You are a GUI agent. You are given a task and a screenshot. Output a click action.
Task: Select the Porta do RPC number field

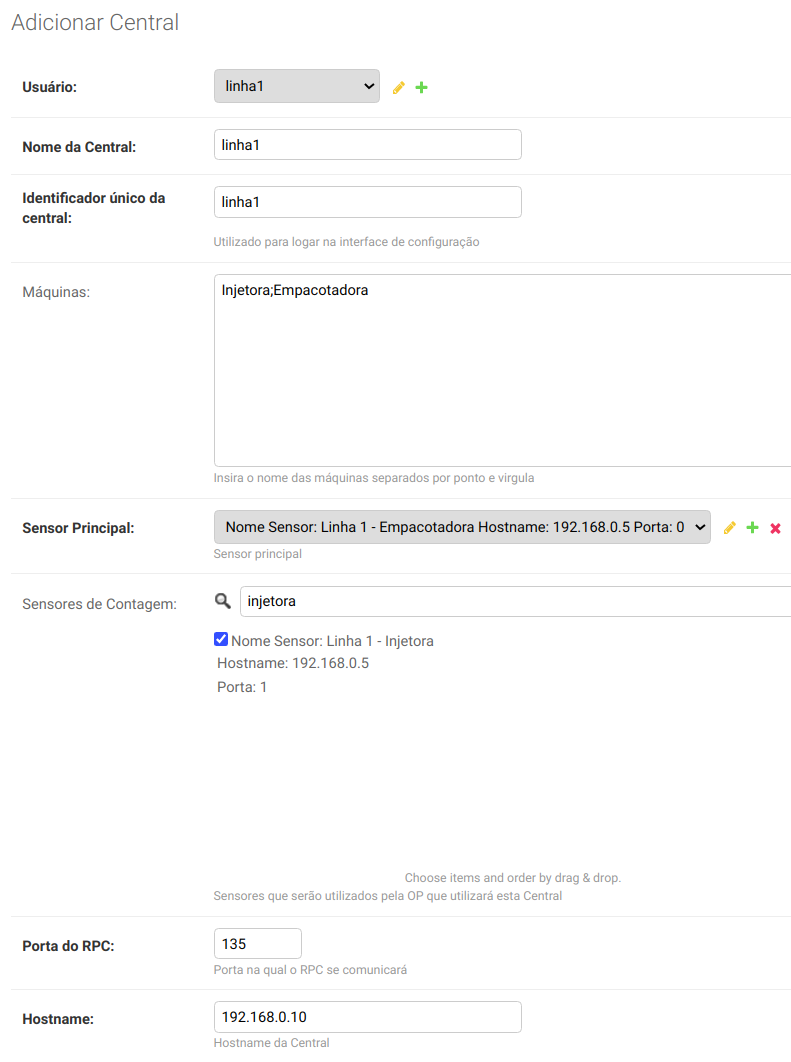click(257, 944)
